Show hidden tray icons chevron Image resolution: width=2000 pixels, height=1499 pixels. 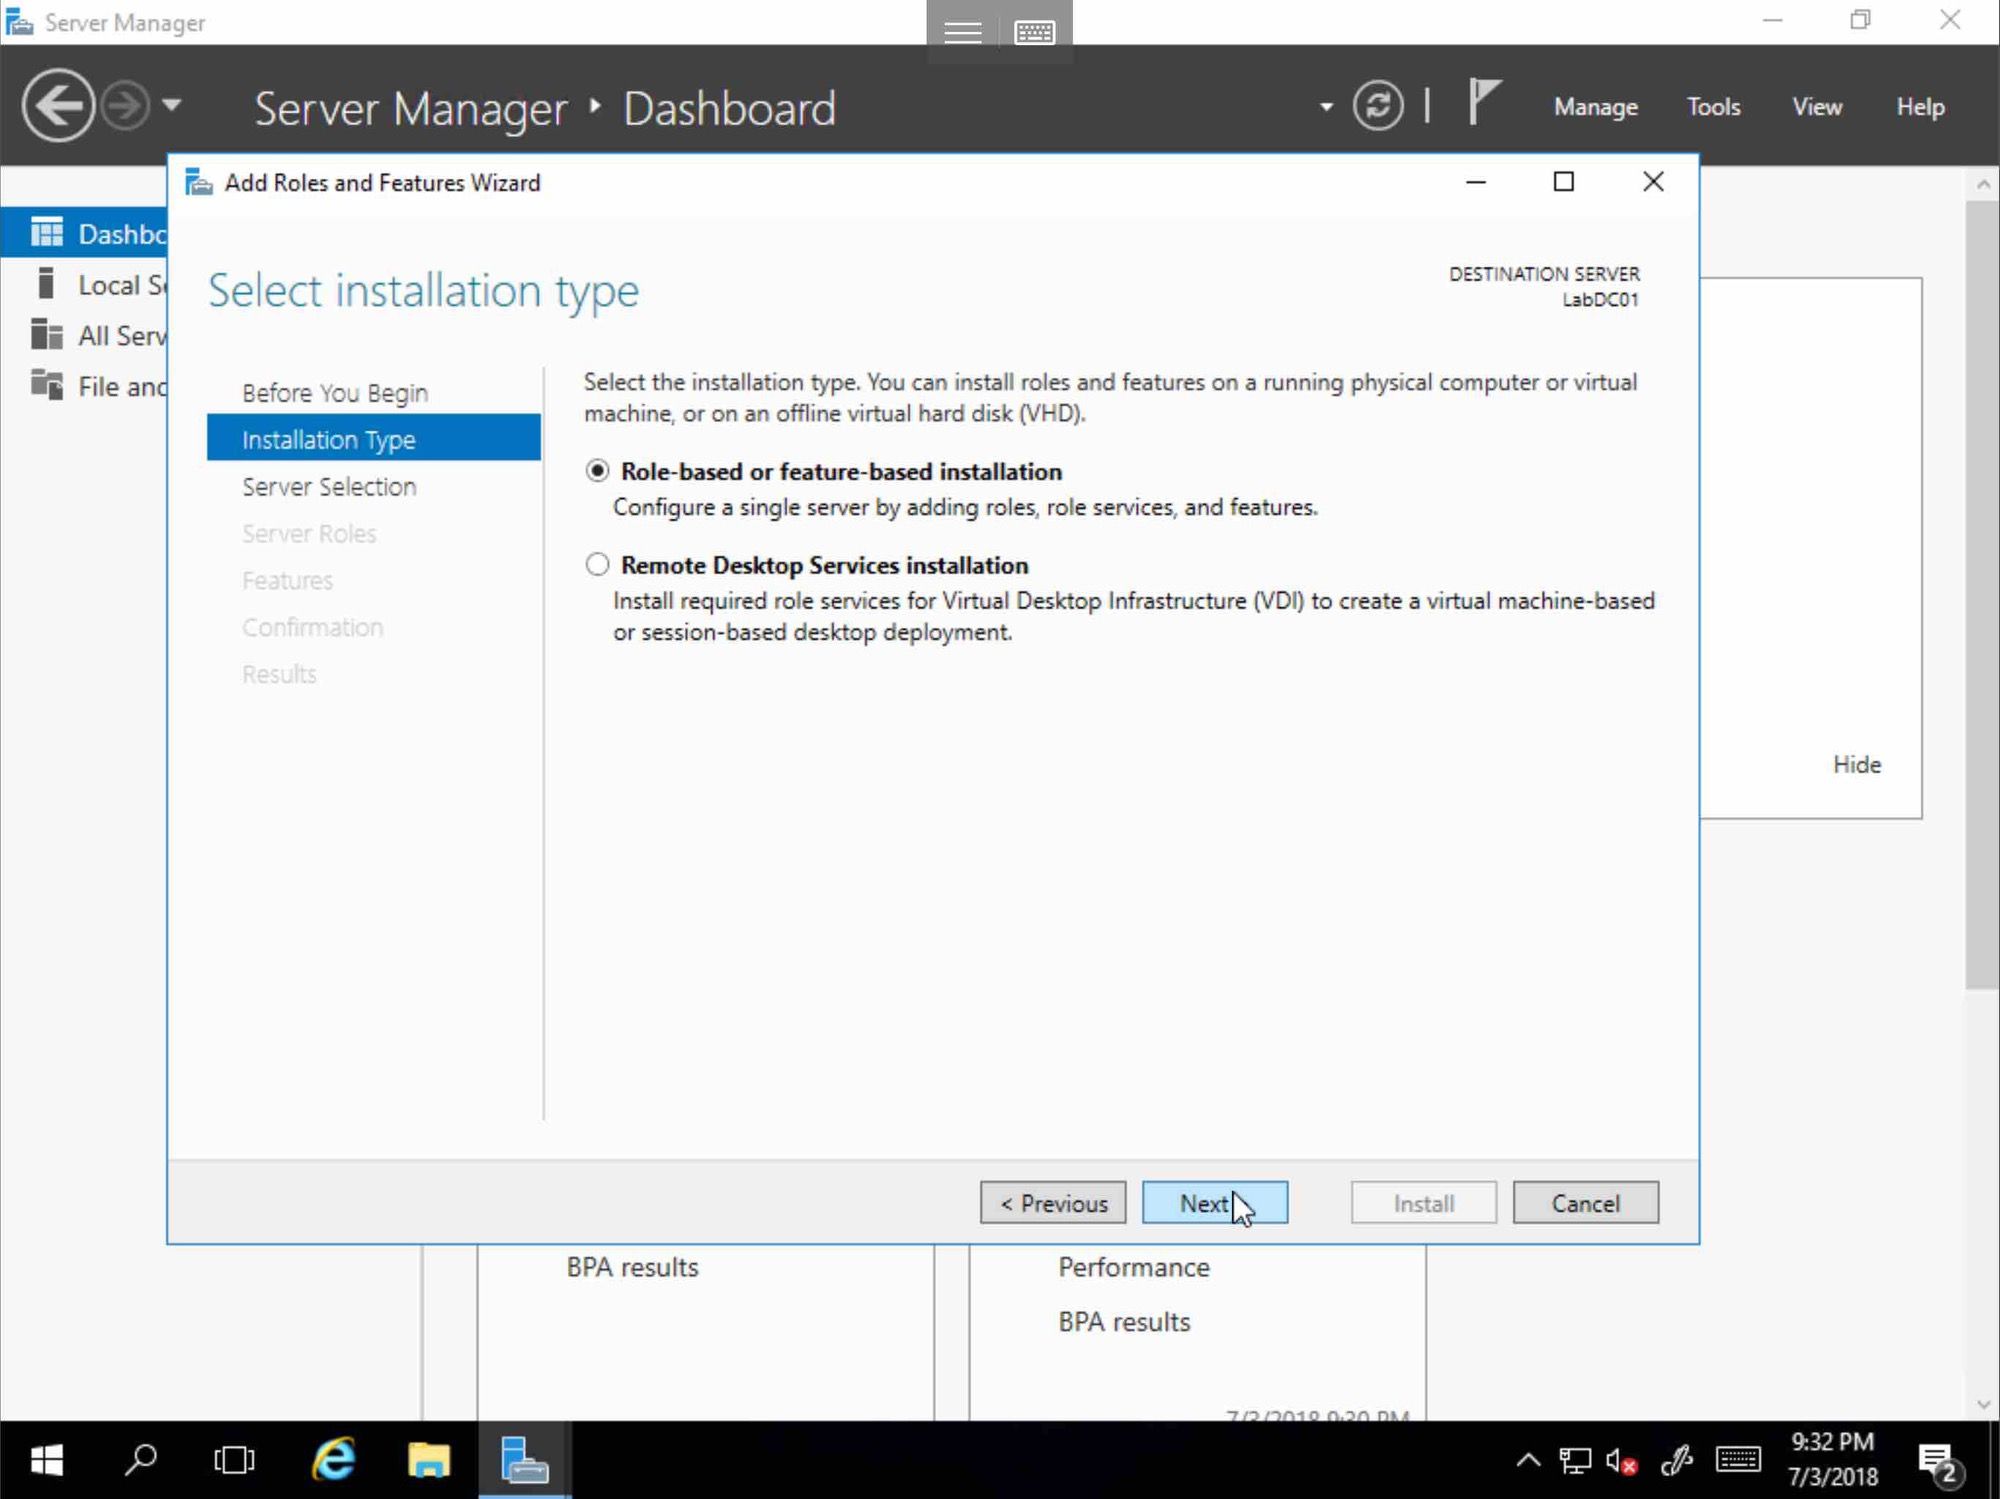coord(1528,1461)
